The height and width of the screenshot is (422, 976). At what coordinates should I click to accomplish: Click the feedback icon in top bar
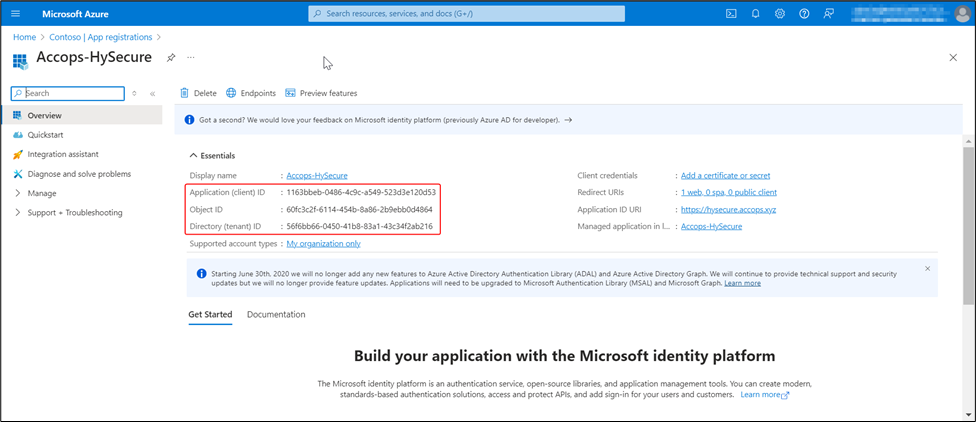[827, 14]
